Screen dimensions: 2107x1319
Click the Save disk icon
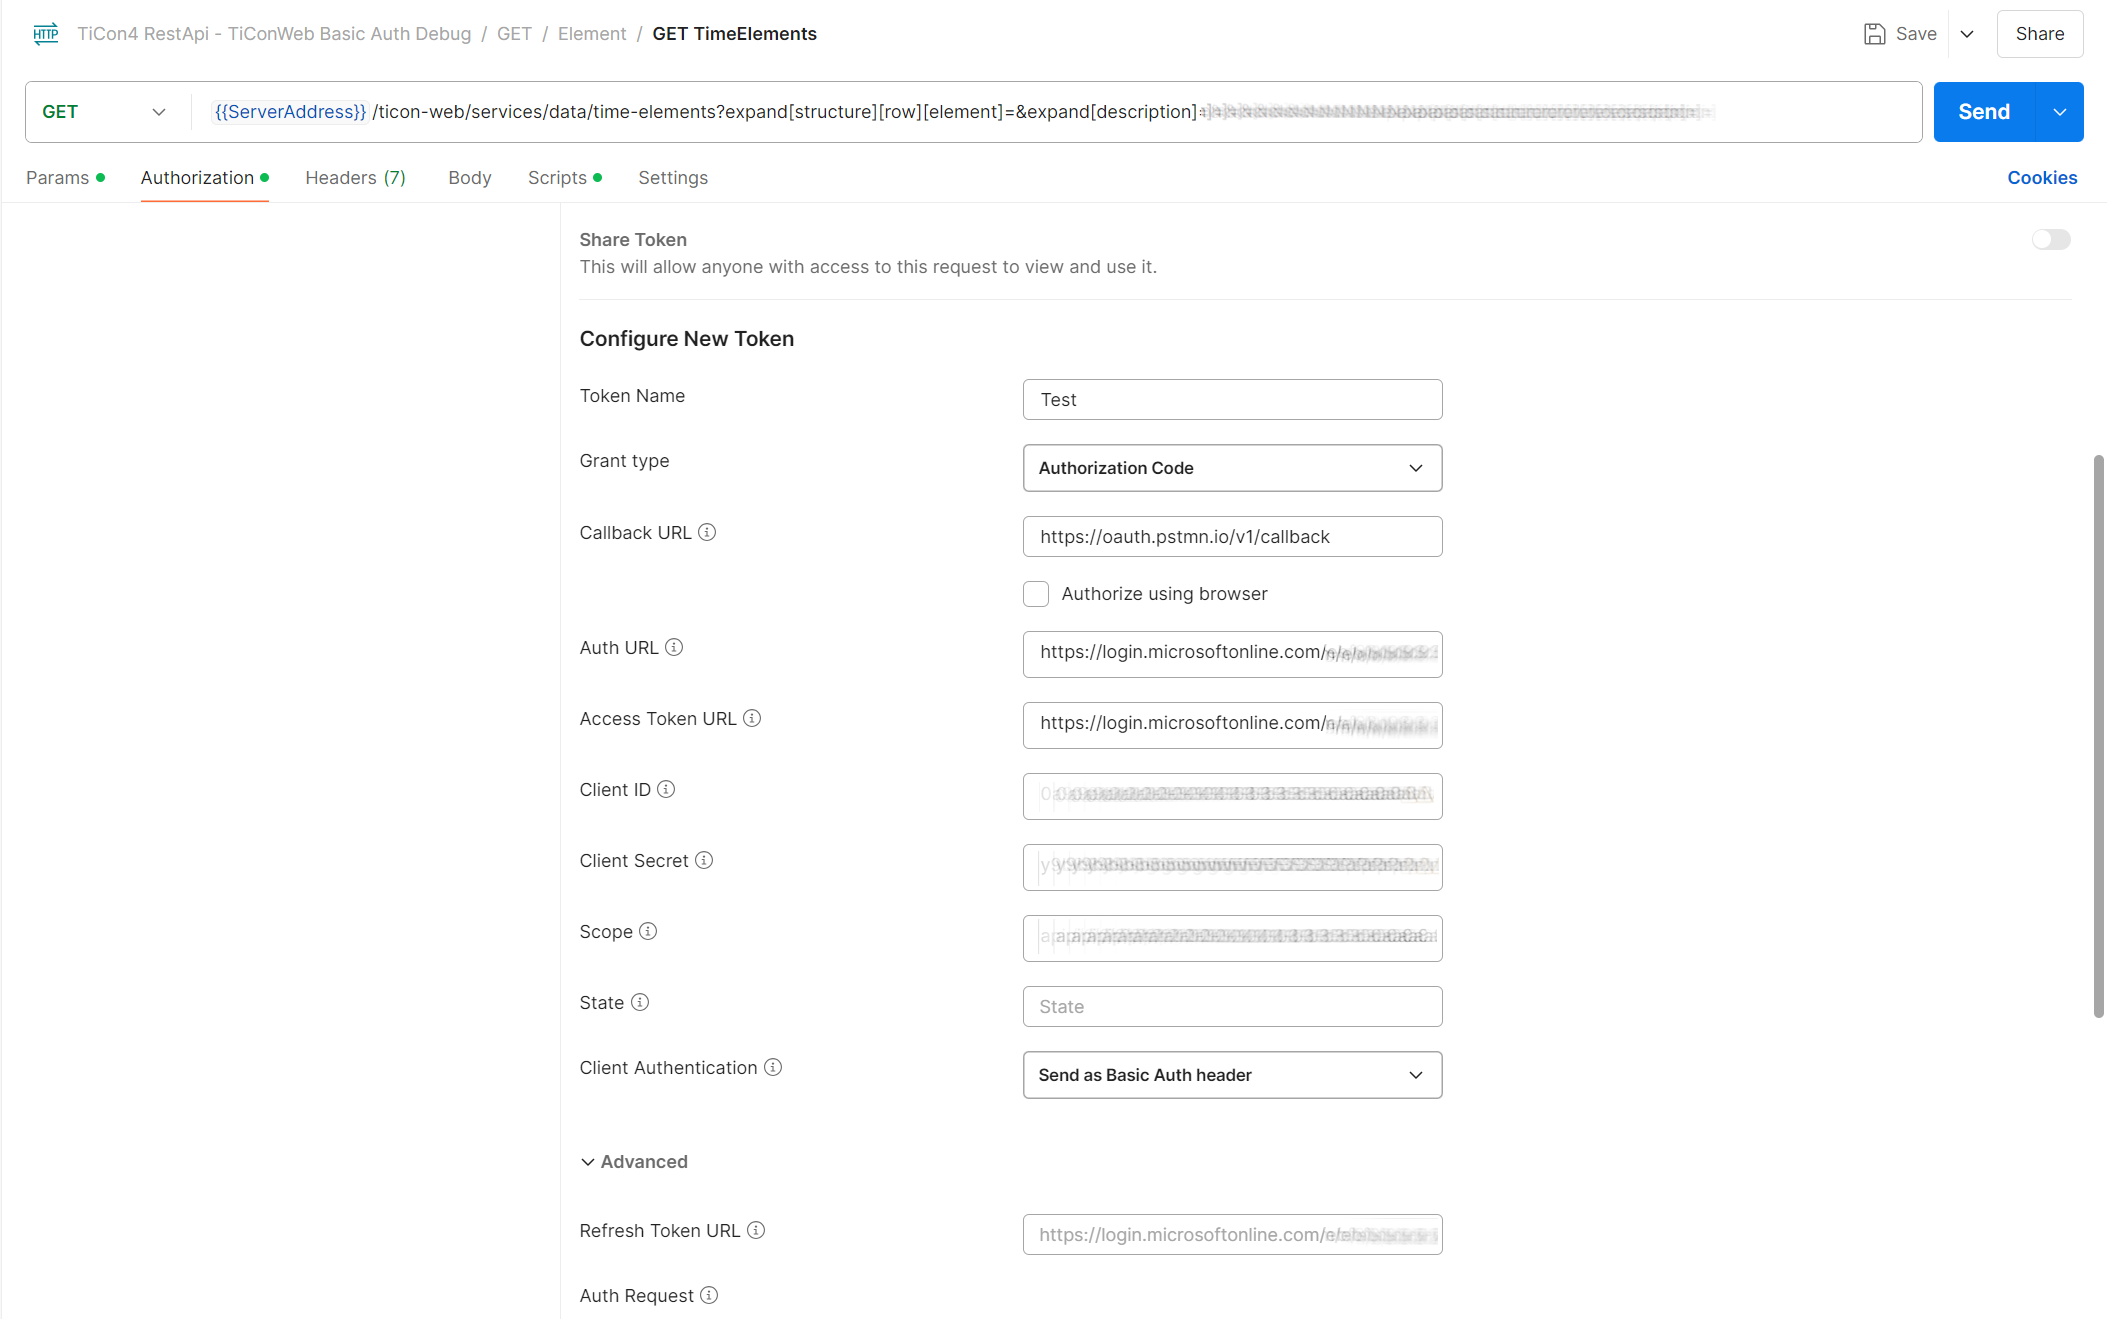click(x=1874, y=34)
